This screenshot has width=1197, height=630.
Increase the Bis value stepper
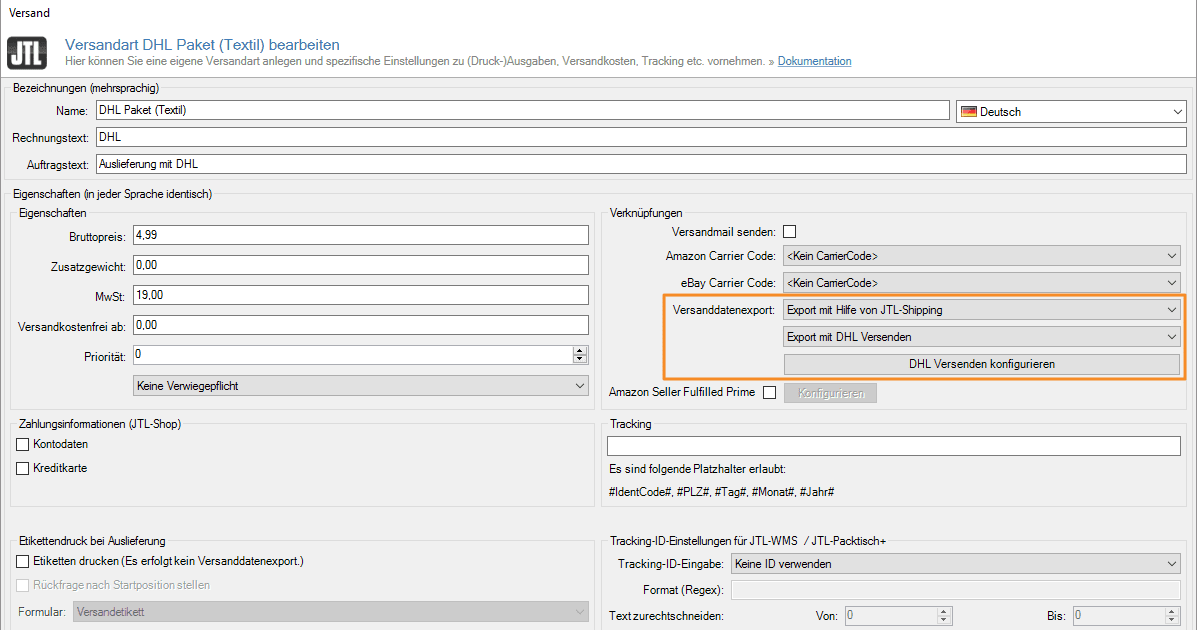[1173, 611]
